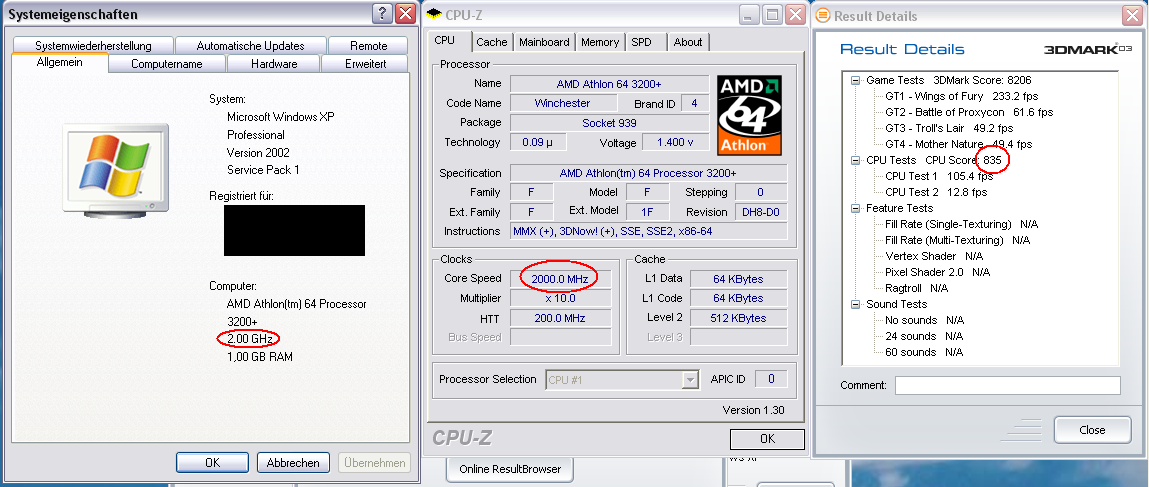Select CPU Test 2 row
This screenshot has width=1149, height=487.
936,192
